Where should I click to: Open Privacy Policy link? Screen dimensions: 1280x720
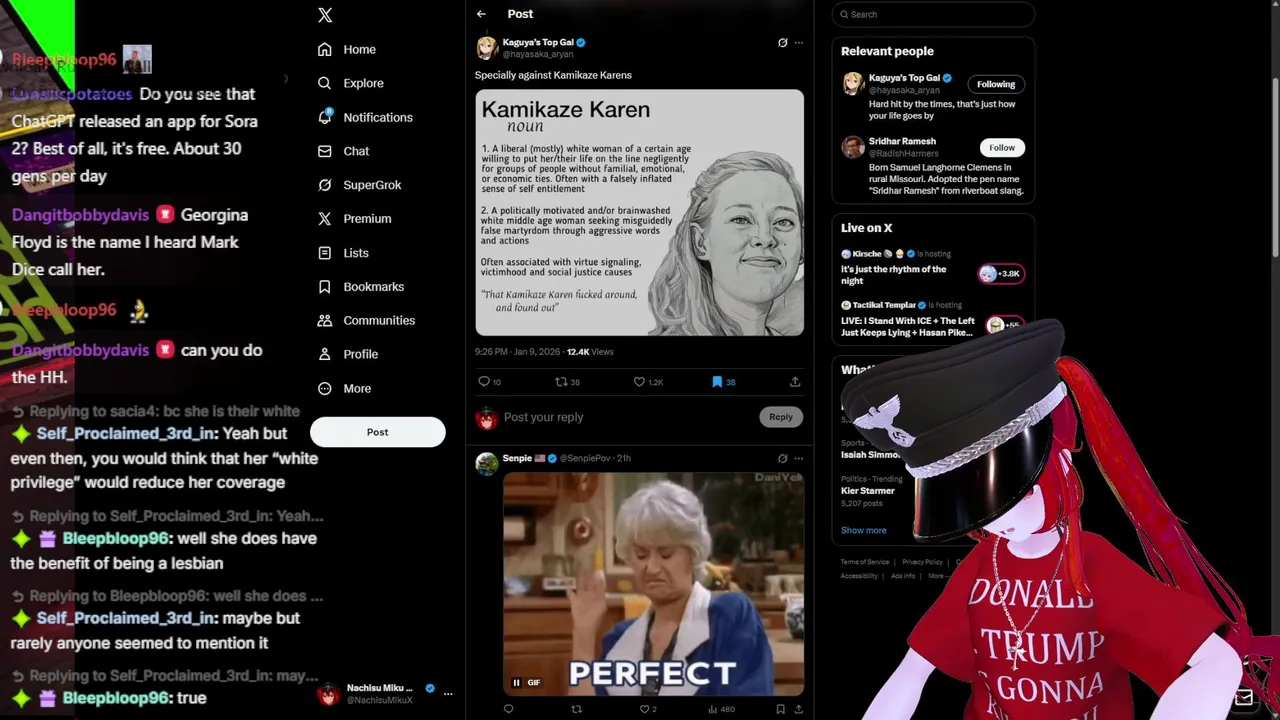coord(922,562)
